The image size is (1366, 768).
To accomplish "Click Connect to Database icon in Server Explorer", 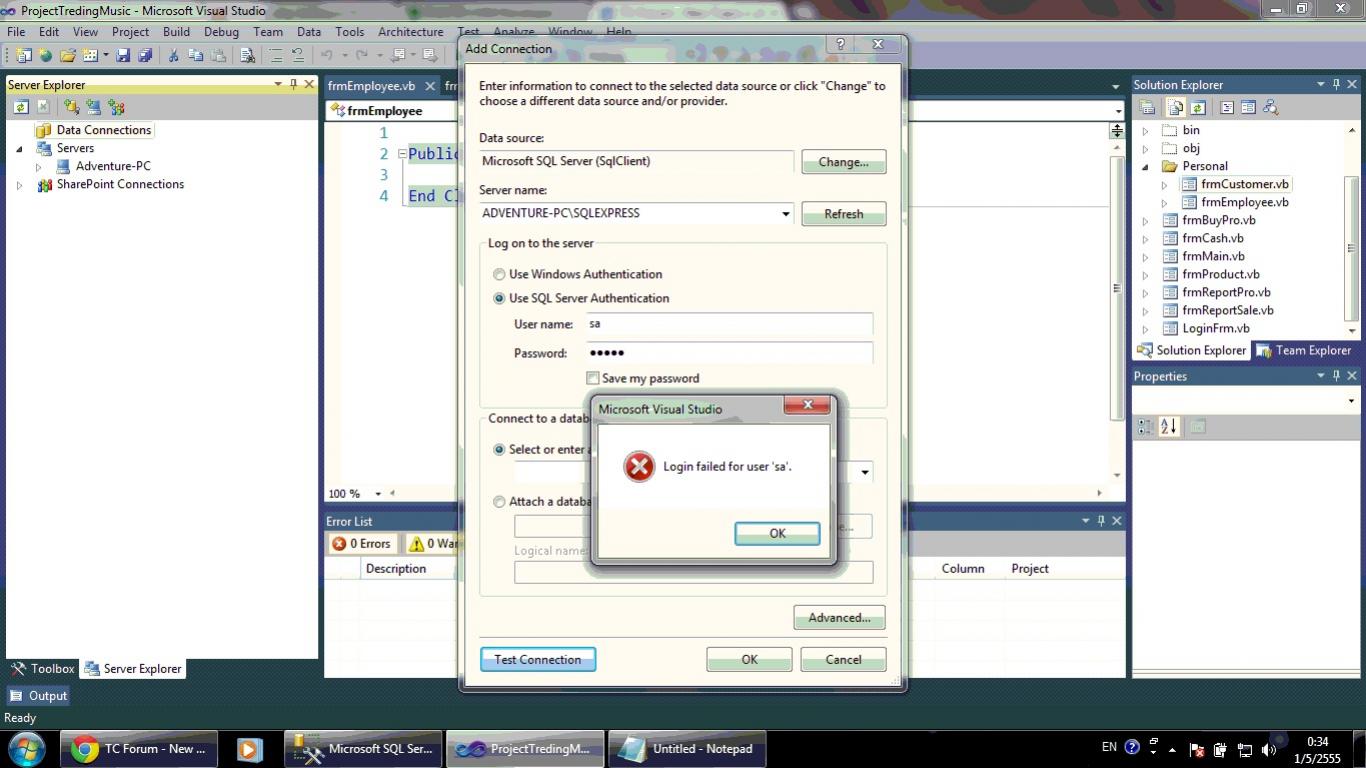I will [x=71, y=107].
